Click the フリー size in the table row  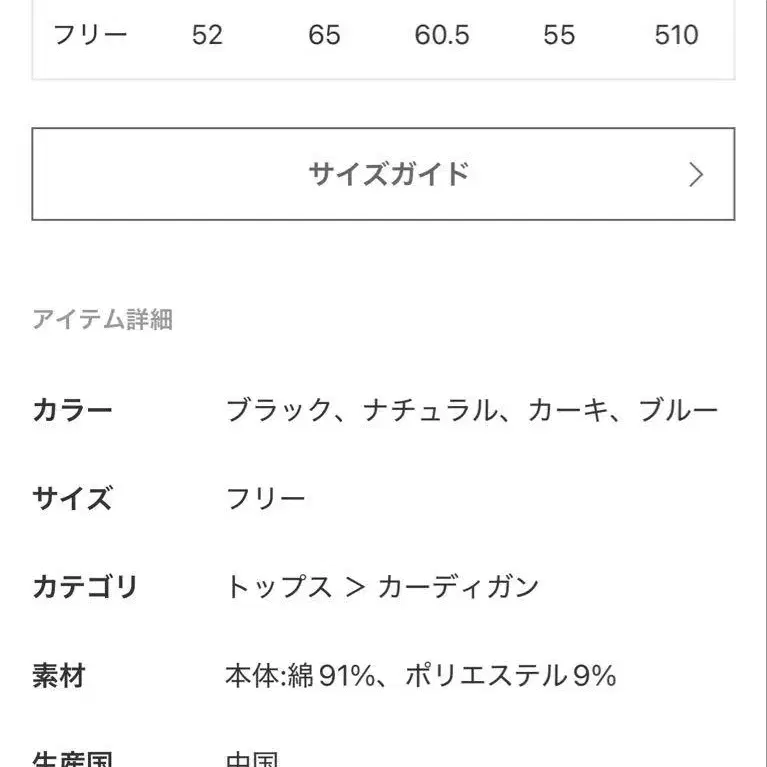[x=90, y=35]
